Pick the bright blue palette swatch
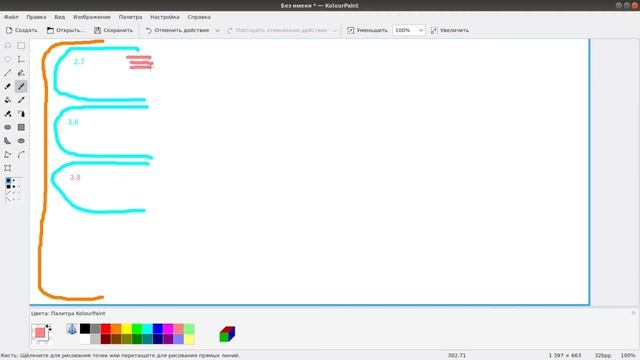Viewport: 640px width, 360px height. click(158, 329)
